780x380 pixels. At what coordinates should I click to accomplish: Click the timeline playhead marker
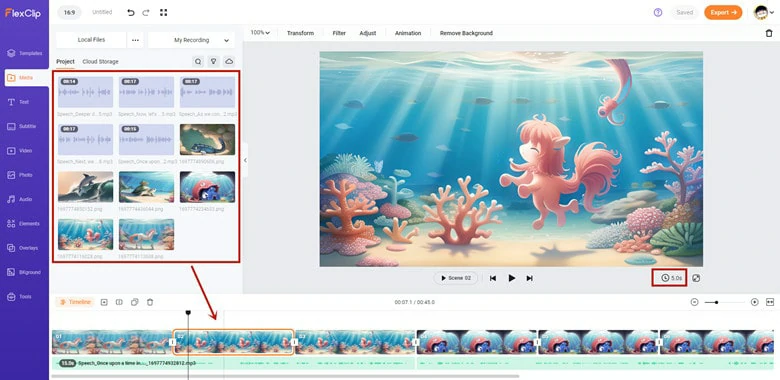pos(188,312)
